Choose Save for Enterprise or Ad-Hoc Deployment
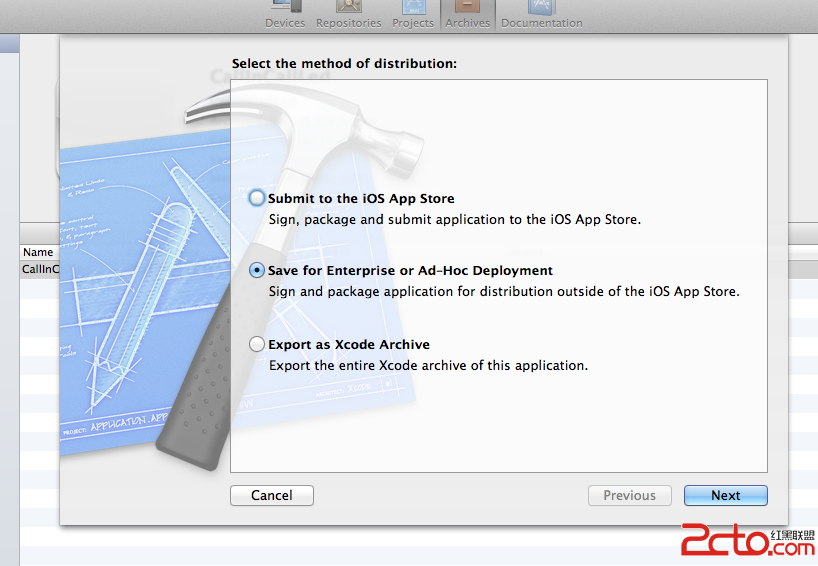818x566 pixels. [x=258, y=270]
